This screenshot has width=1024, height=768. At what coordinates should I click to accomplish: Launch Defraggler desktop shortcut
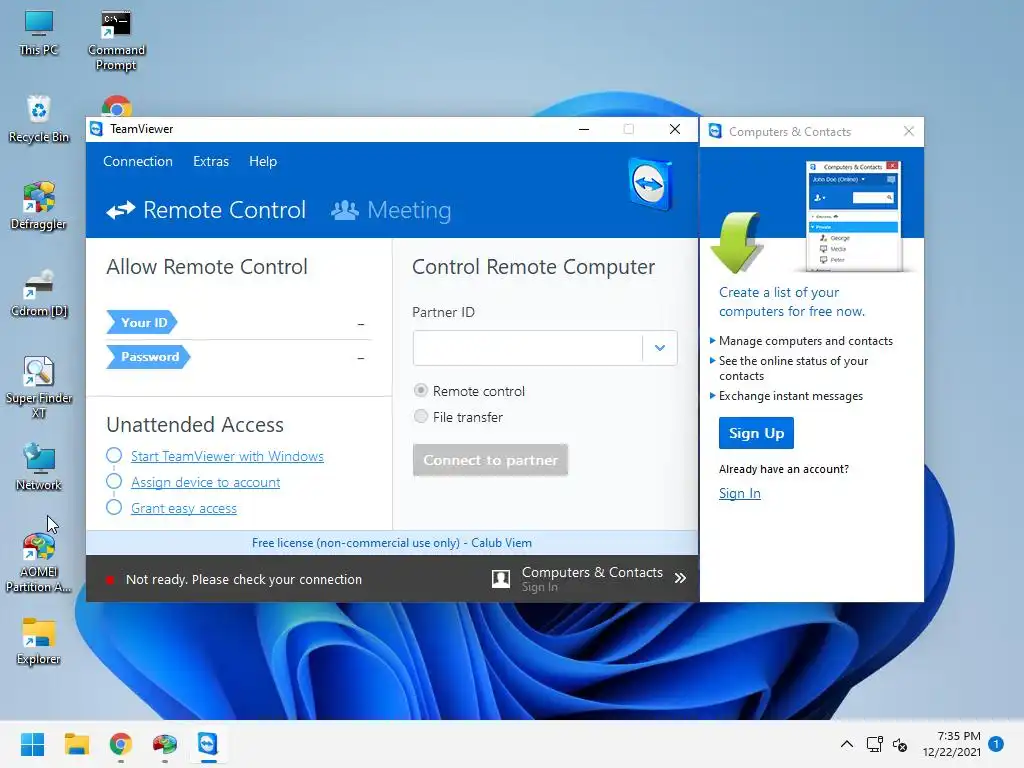click(39, 206)
